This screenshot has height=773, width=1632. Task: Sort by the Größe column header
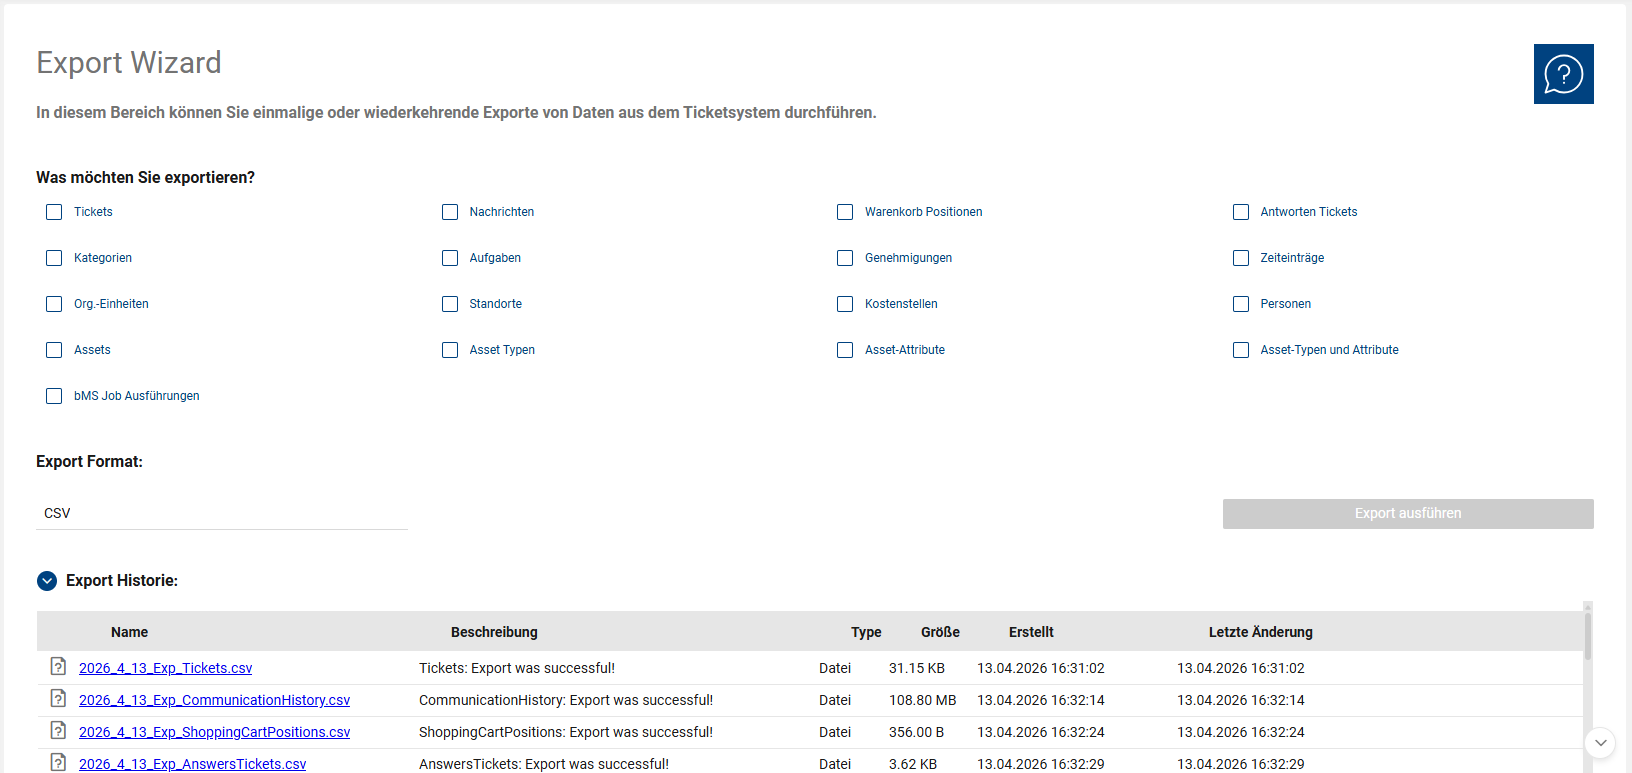point(940,632)
